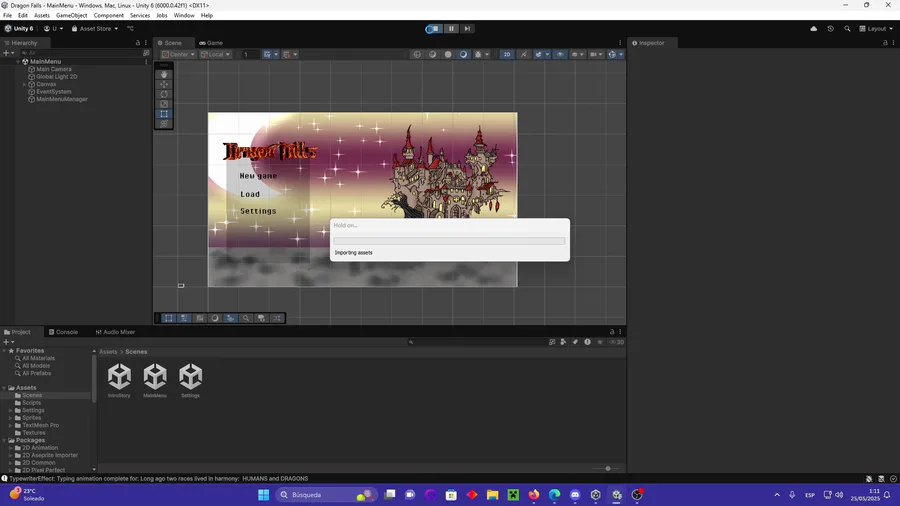Open the GameObject menu
This screenshot has width=900, height=506.
click(x=72, y=15)
